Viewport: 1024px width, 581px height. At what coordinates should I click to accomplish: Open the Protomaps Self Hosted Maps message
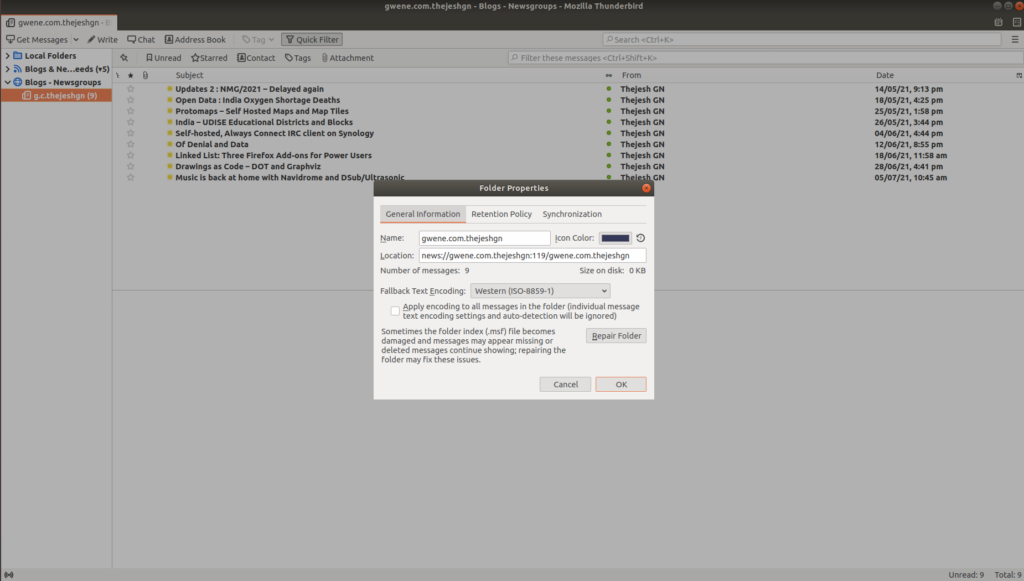point(262,111)
